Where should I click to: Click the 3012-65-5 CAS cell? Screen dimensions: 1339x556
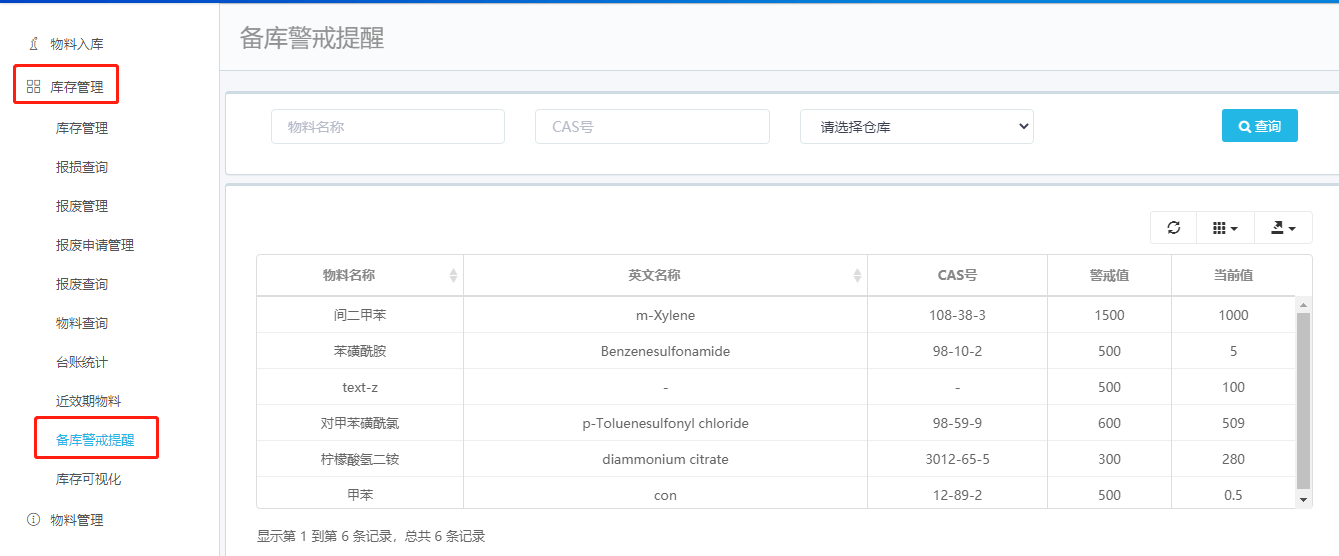pos(957,459)
